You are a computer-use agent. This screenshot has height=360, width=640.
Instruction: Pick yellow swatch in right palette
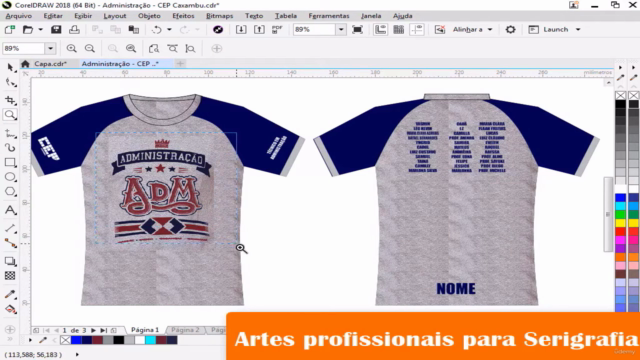[620, 223]
